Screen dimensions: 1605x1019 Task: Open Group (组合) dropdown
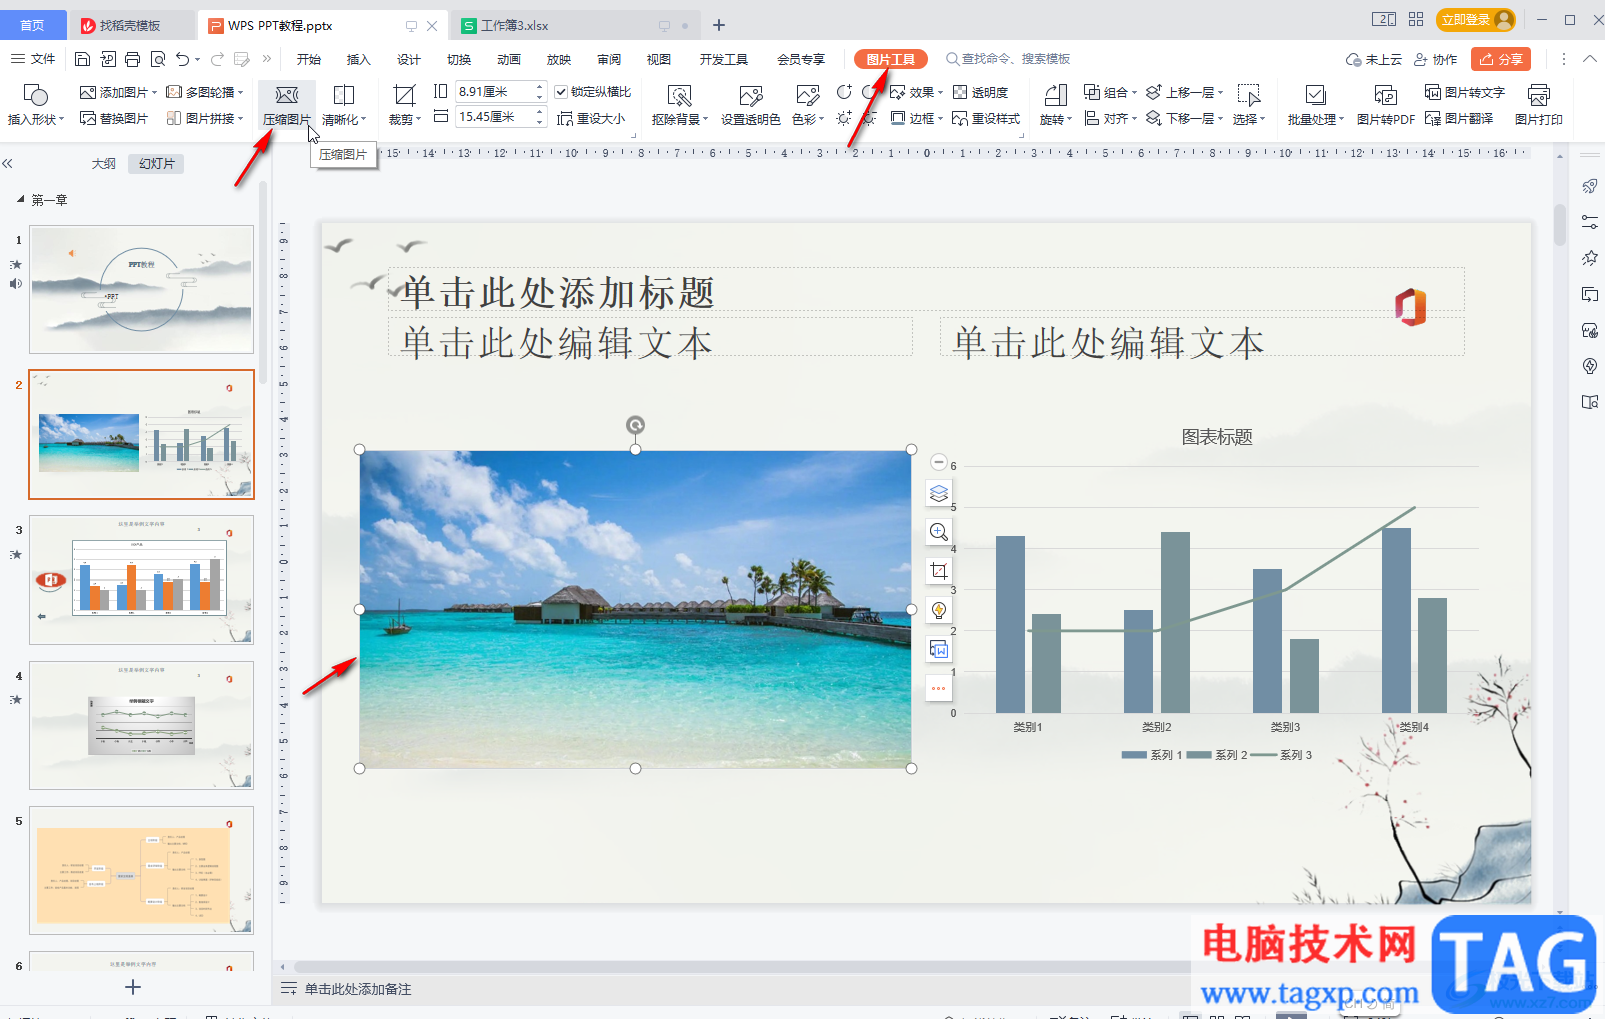tap(1110, 92)
